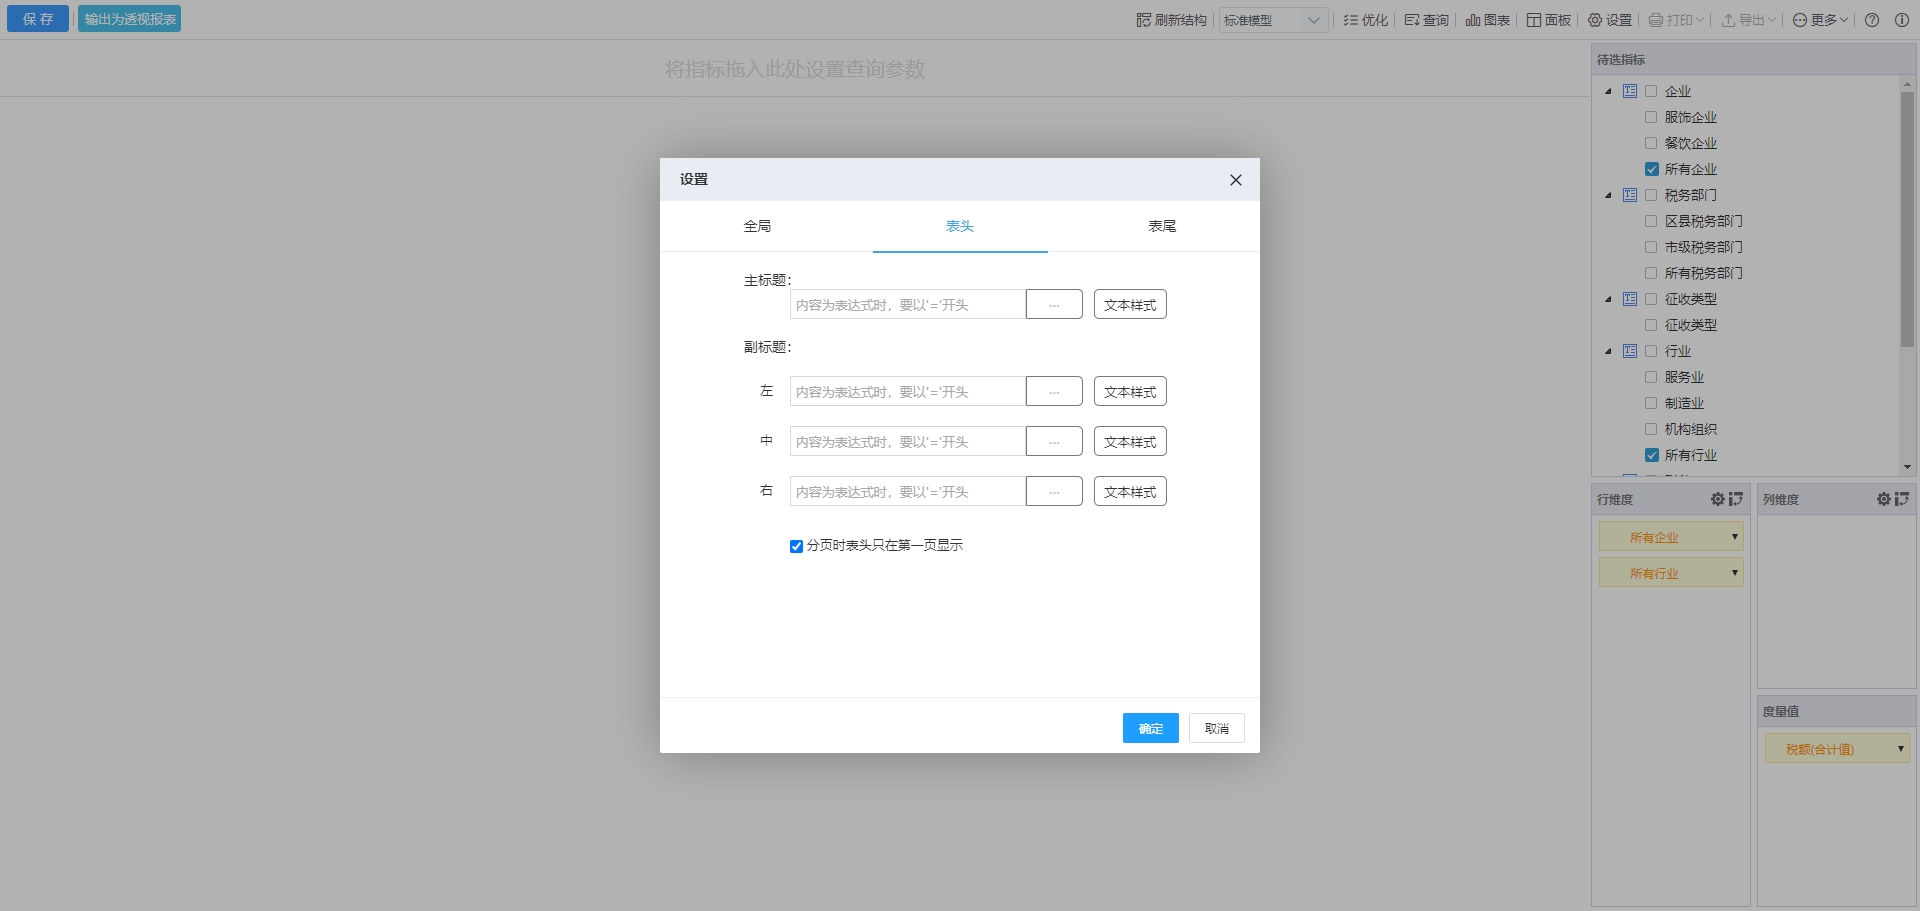Open the 面板 panel layout icon
The width and height of the screenshot is (1920, 911).
[1534, 20]
